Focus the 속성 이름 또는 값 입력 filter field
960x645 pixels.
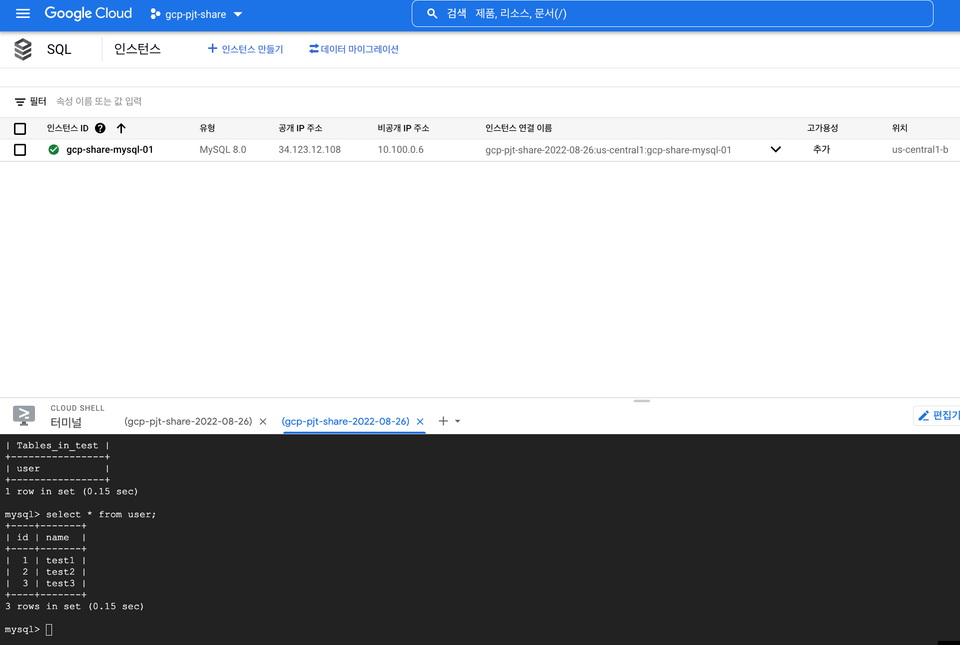pyautogui.click(x=99, y=101)
